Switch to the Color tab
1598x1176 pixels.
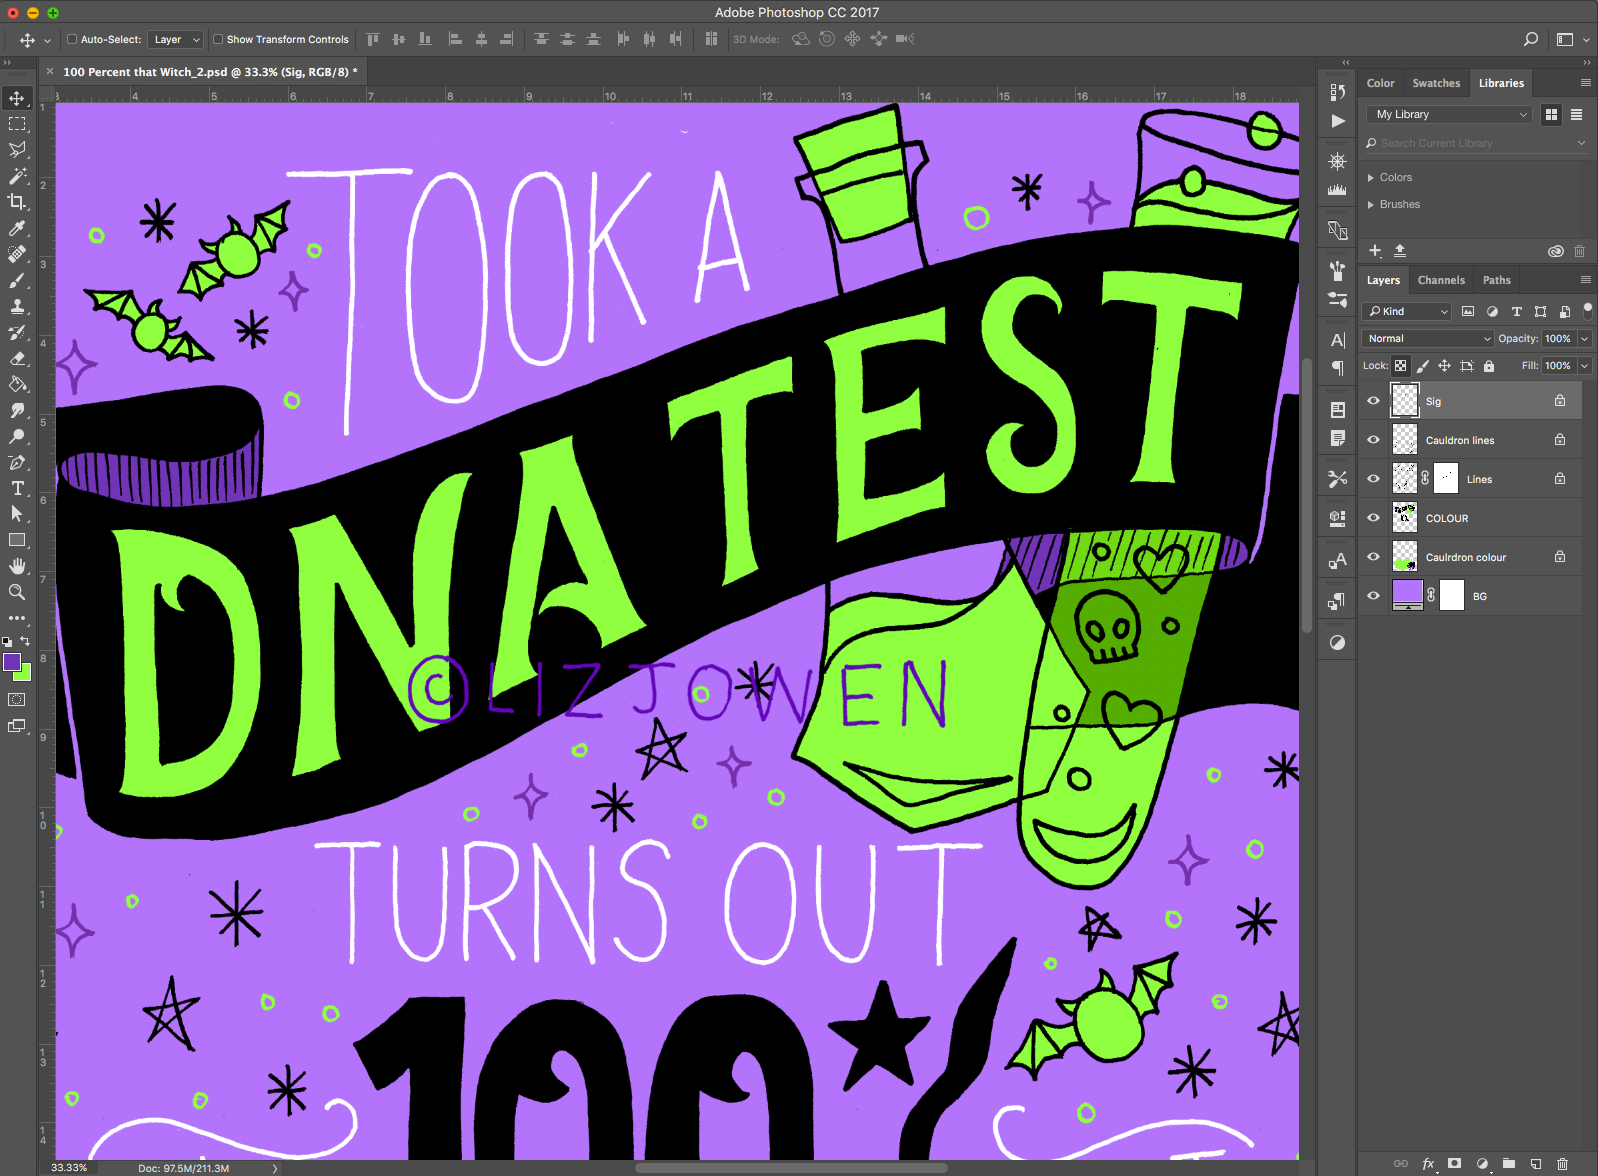pyautogui.click(x=1381, y=83)
